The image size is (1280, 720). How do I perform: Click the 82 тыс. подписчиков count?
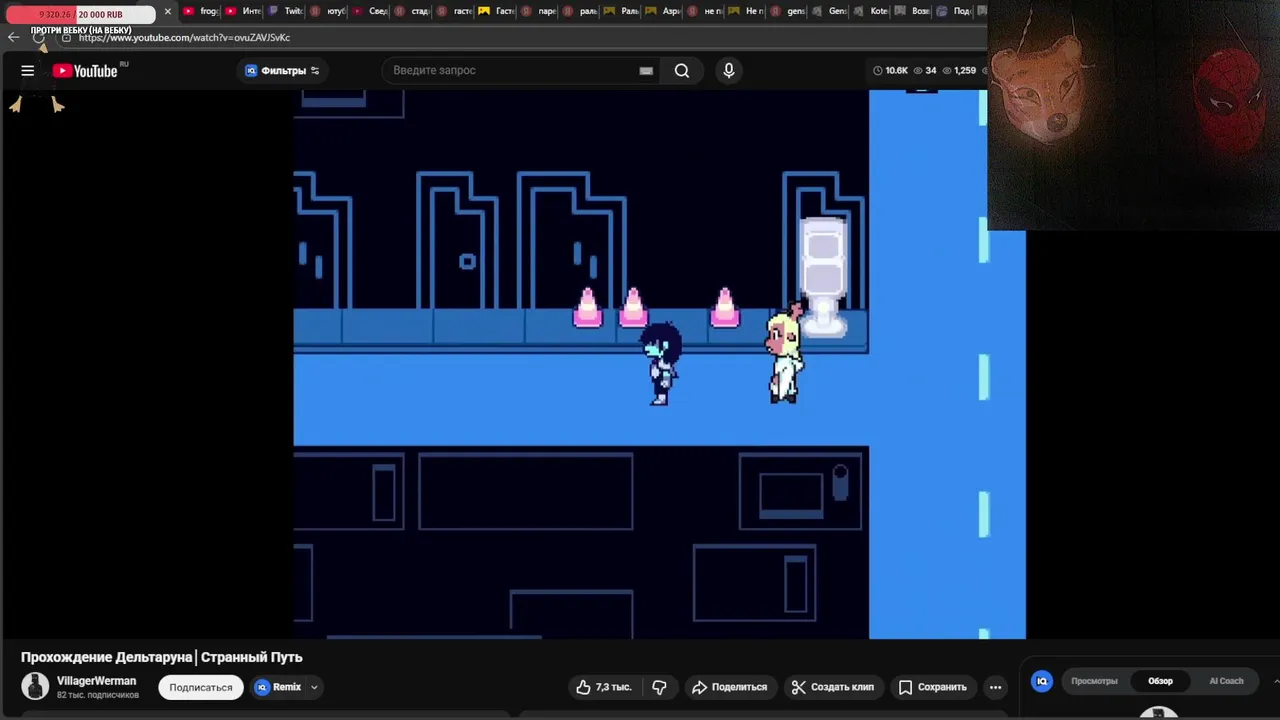[x=98, y=695]
